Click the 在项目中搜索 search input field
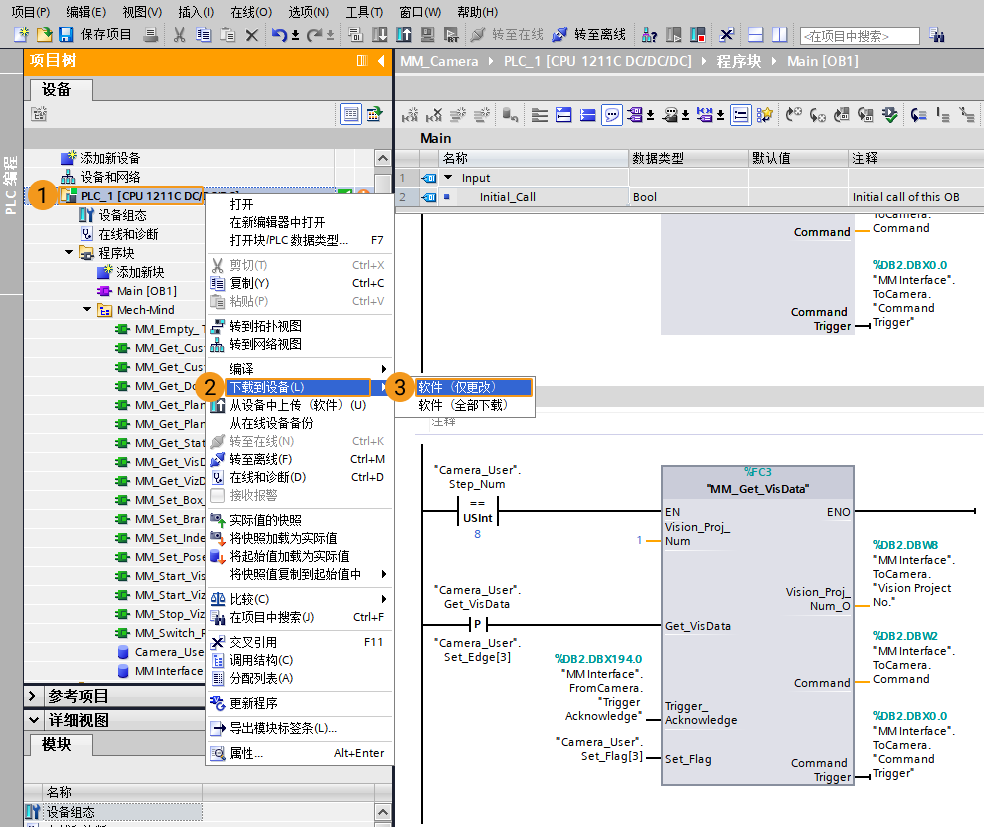The image size is (984, 827). click(x=858, y=36)
